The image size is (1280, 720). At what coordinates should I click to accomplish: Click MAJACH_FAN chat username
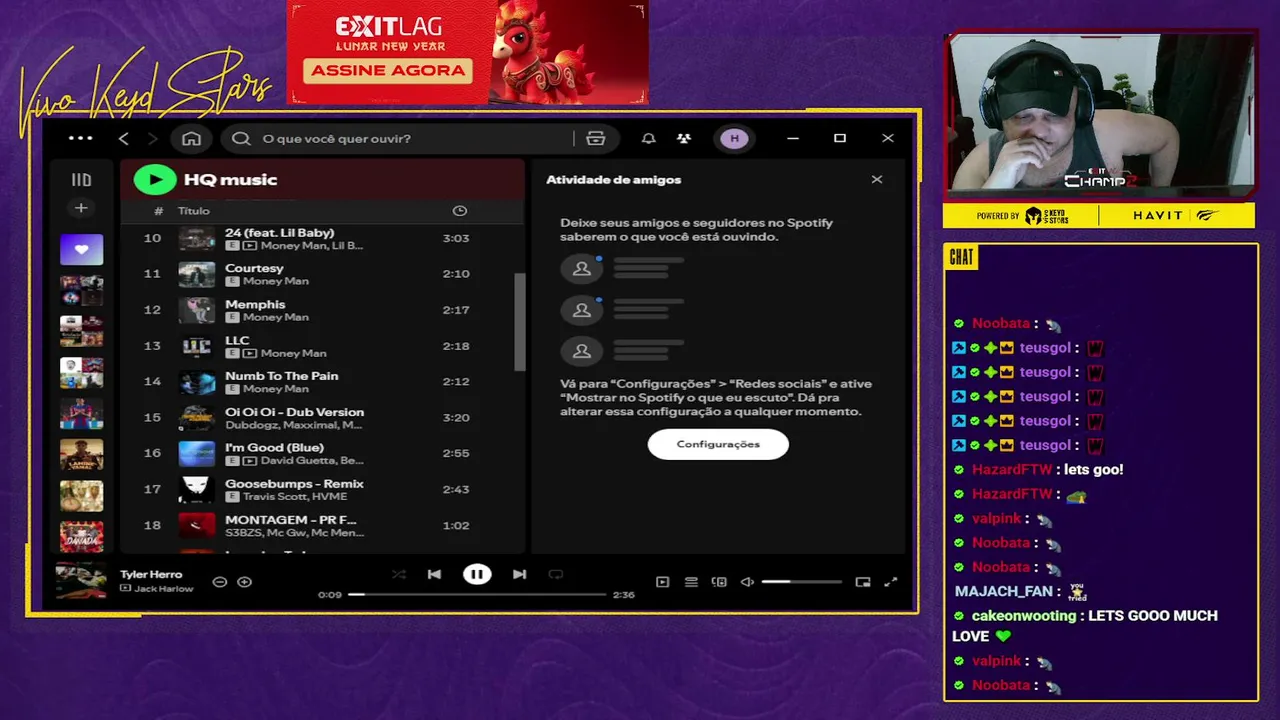point(1003,592)
